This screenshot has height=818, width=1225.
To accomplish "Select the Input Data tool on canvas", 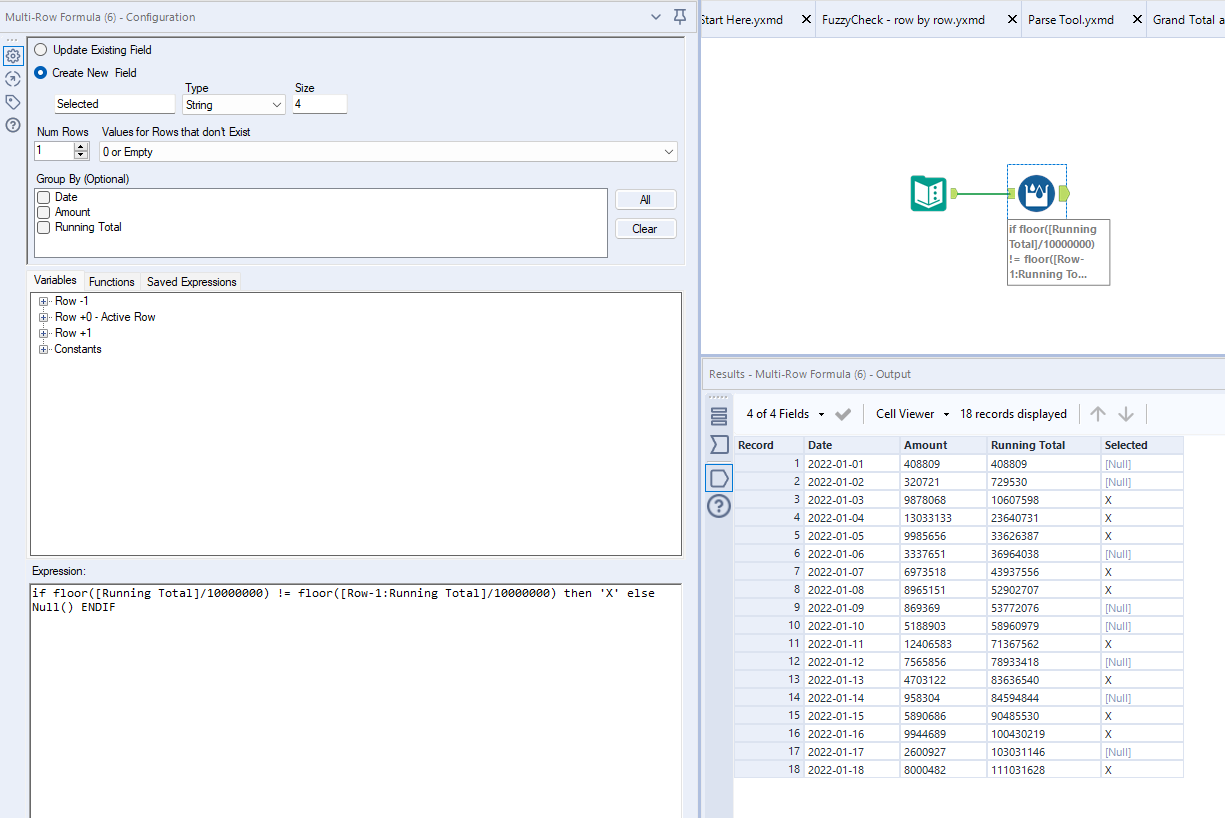I will [x=929, y=193].
